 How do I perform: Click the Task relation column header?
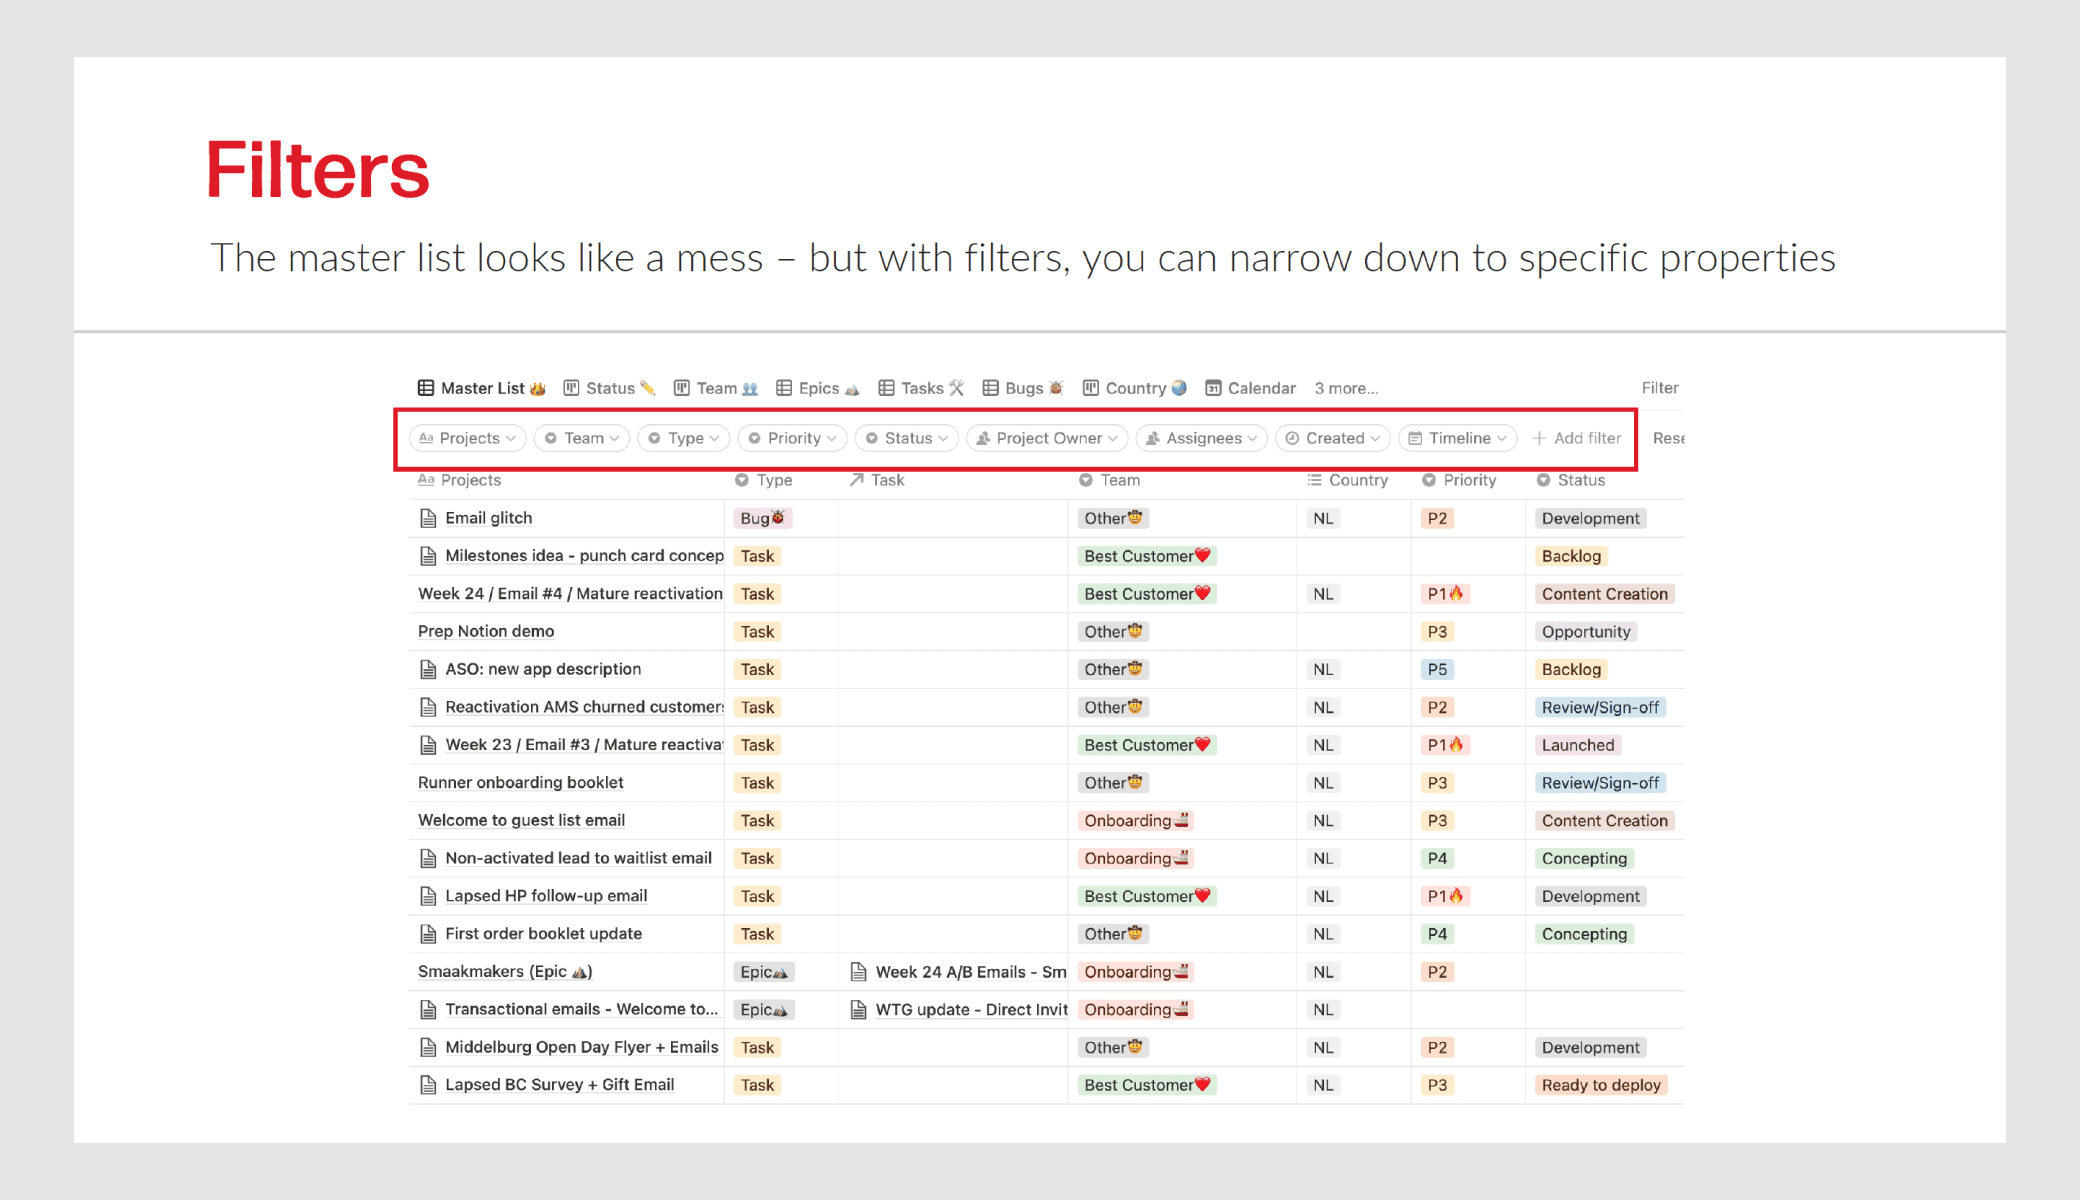[877, 480]
